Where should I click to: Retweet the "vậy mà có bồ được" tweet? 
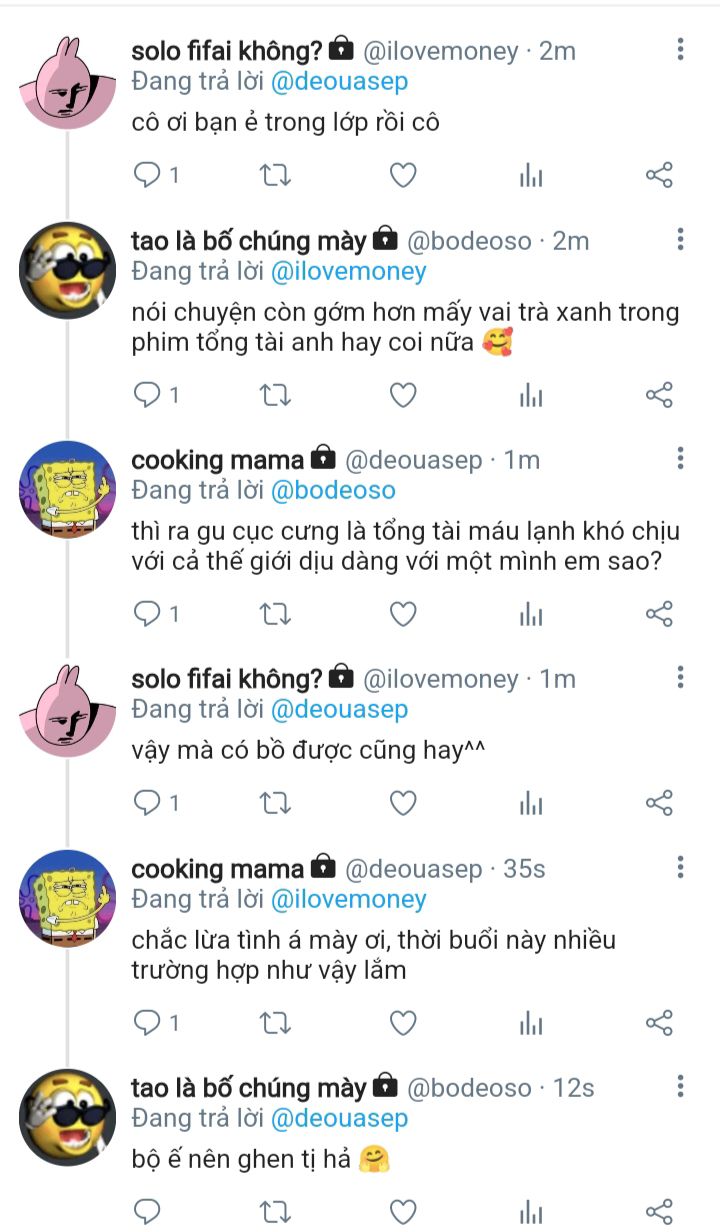pos(275,803)
